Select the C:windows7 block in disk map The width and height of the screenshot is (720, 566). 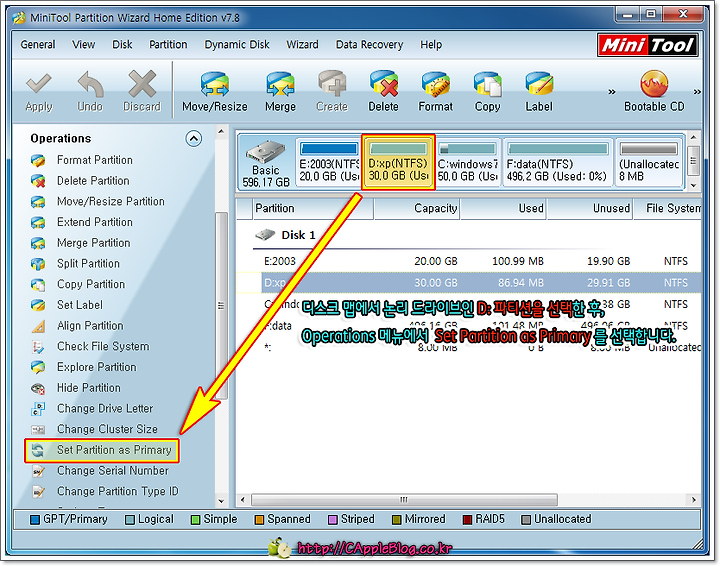[x=467, y=162]
